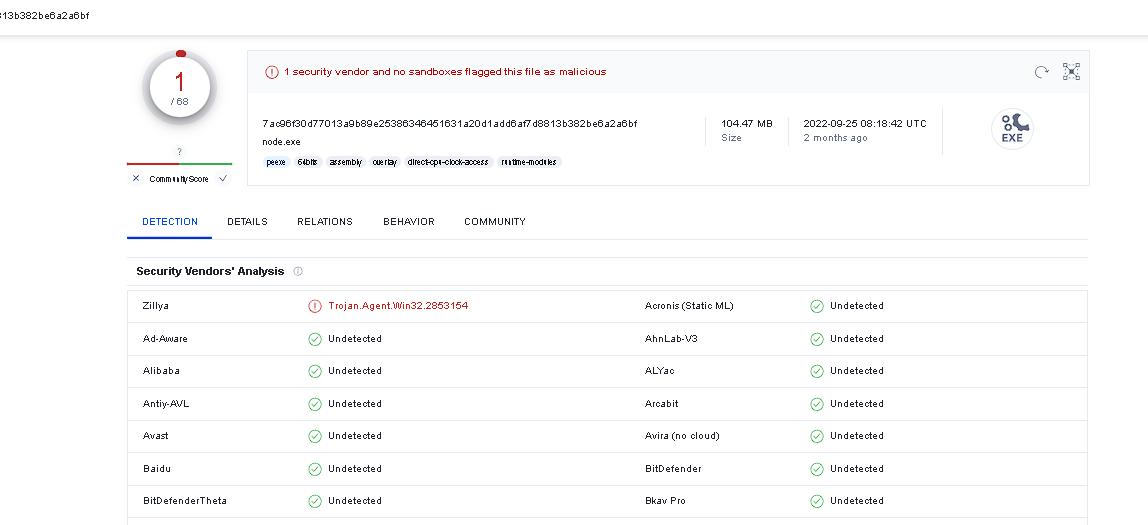Click the runtime-modules tag

point(530,162)
